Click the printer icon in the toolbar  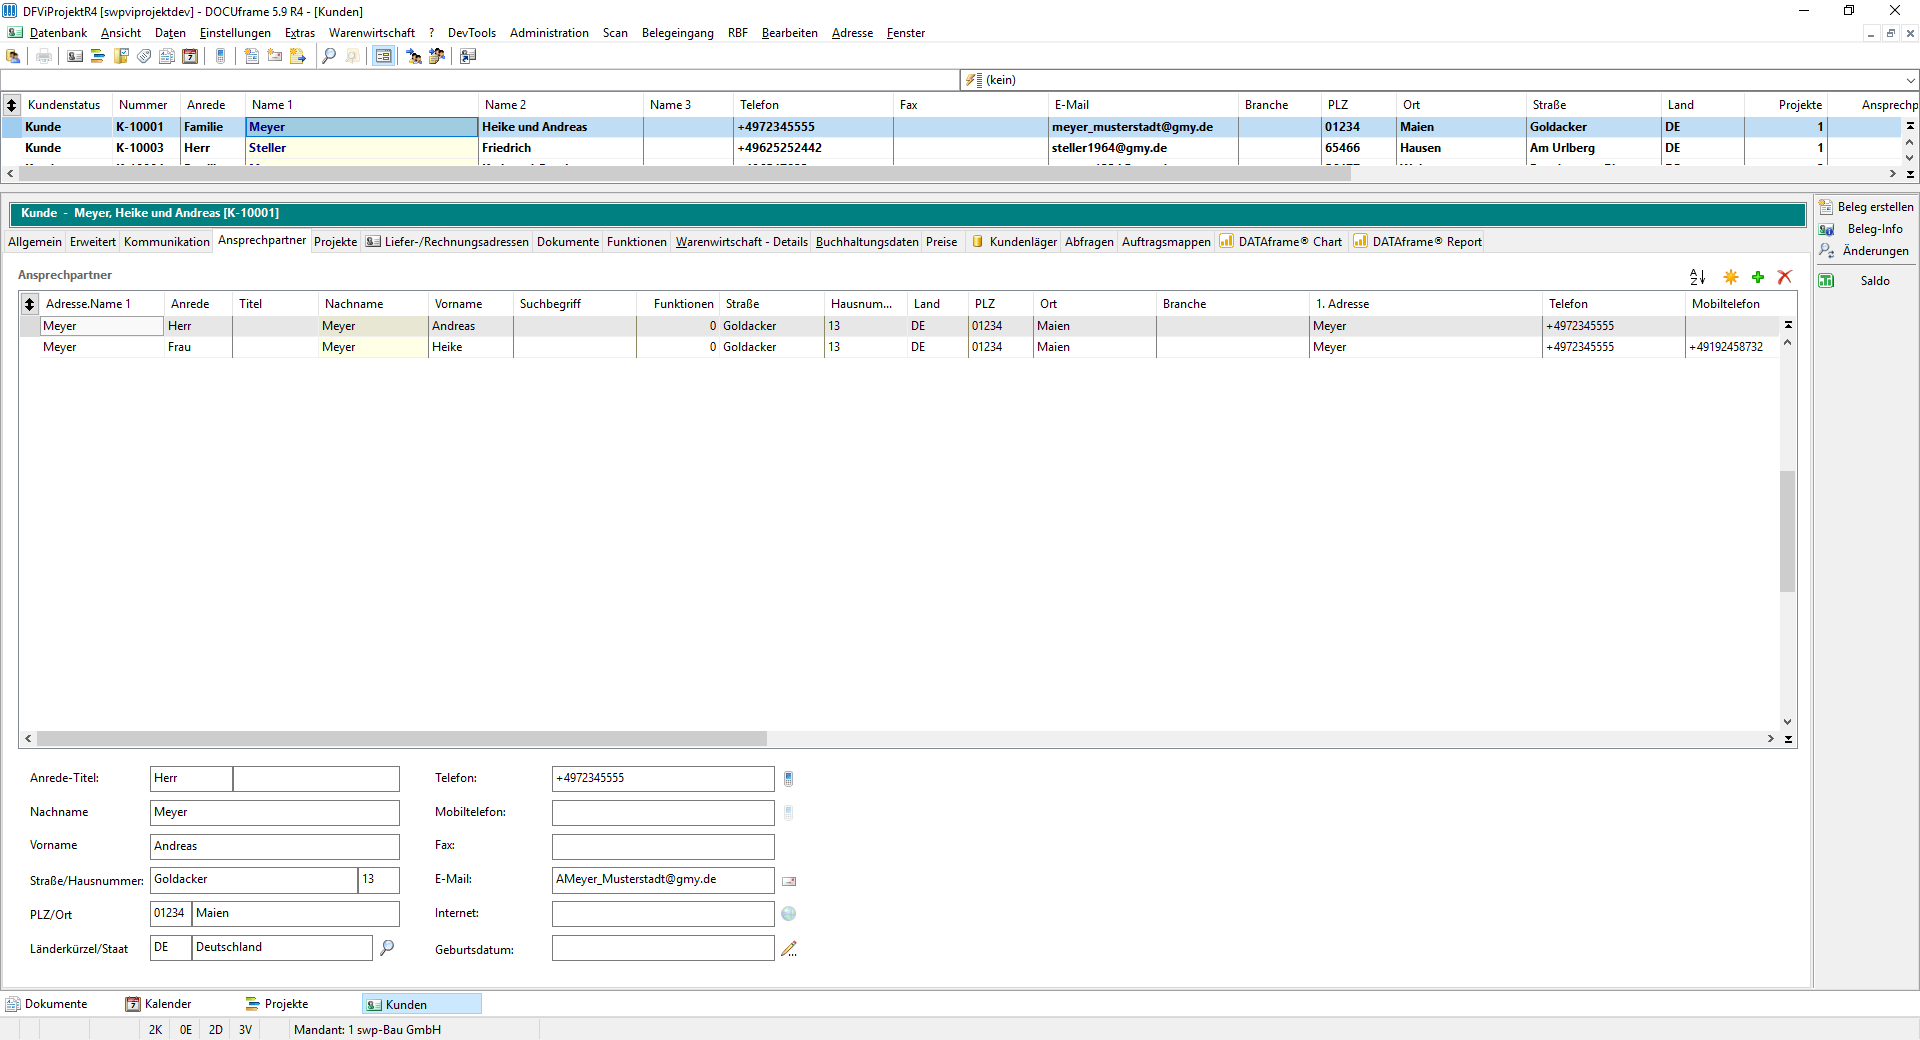[x=44, y=56]
